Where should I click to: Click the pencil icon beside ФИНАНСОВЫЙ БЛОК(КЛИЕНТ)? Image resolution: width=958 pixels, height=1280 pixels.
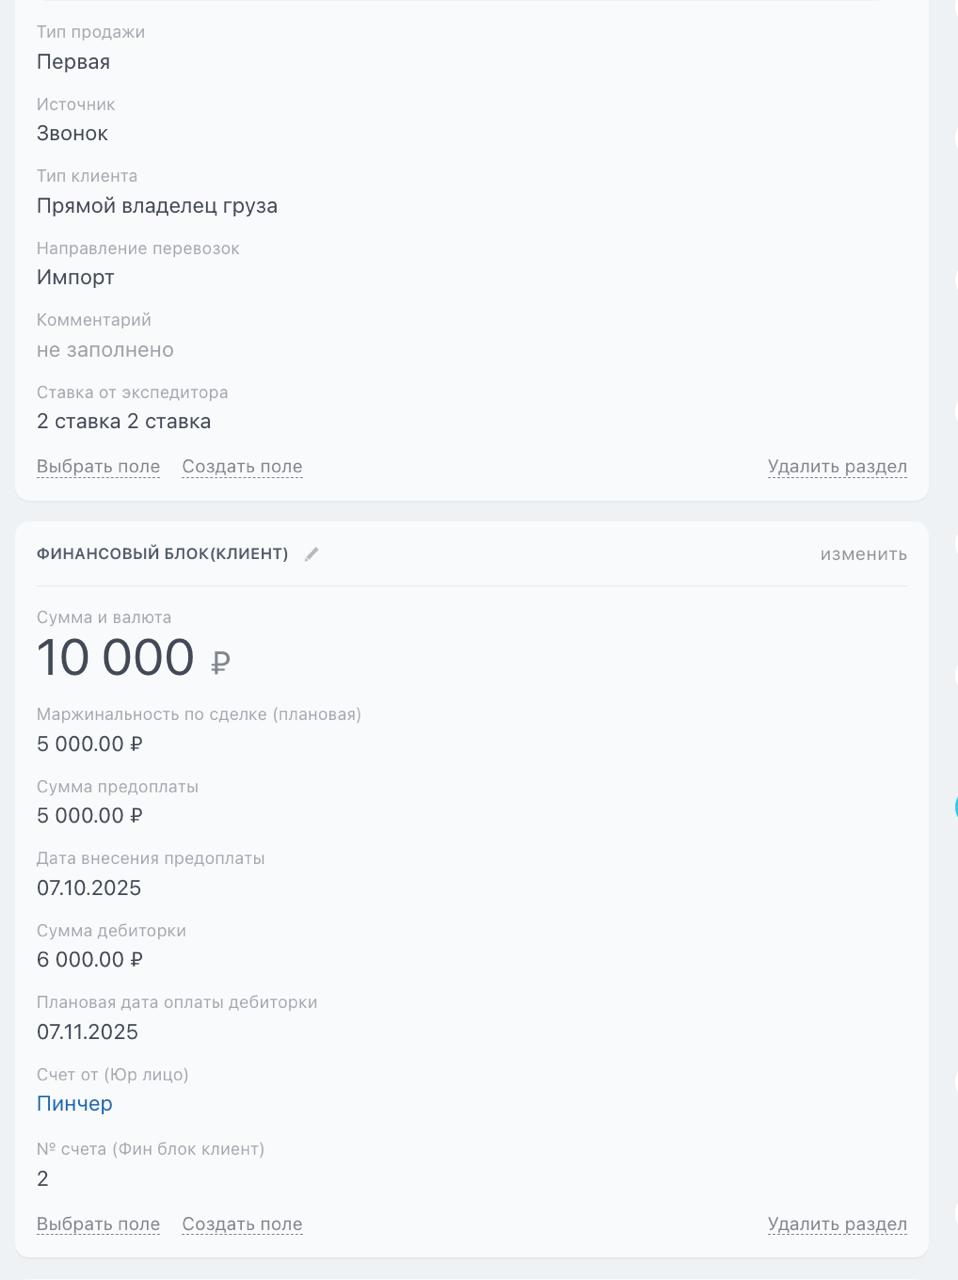[x=312, y=554]
